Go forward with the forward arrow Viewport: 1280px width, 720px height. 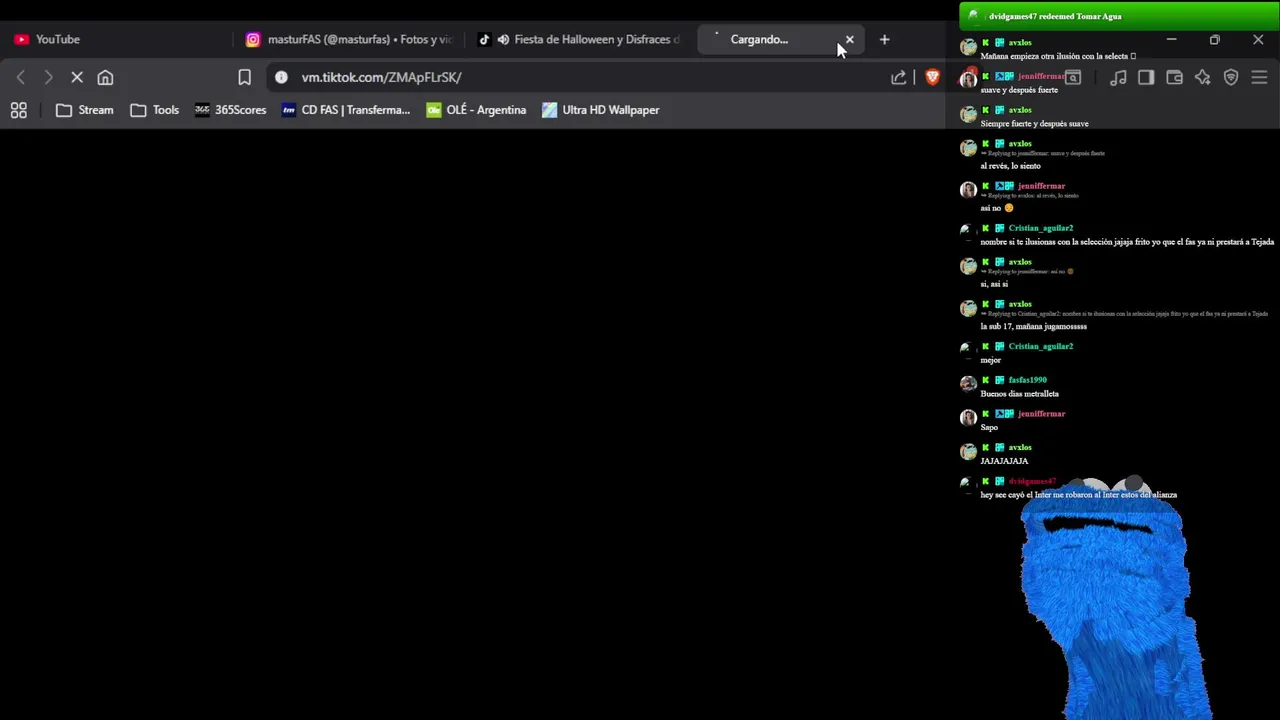pyautogui.click(x=48, y=77)
